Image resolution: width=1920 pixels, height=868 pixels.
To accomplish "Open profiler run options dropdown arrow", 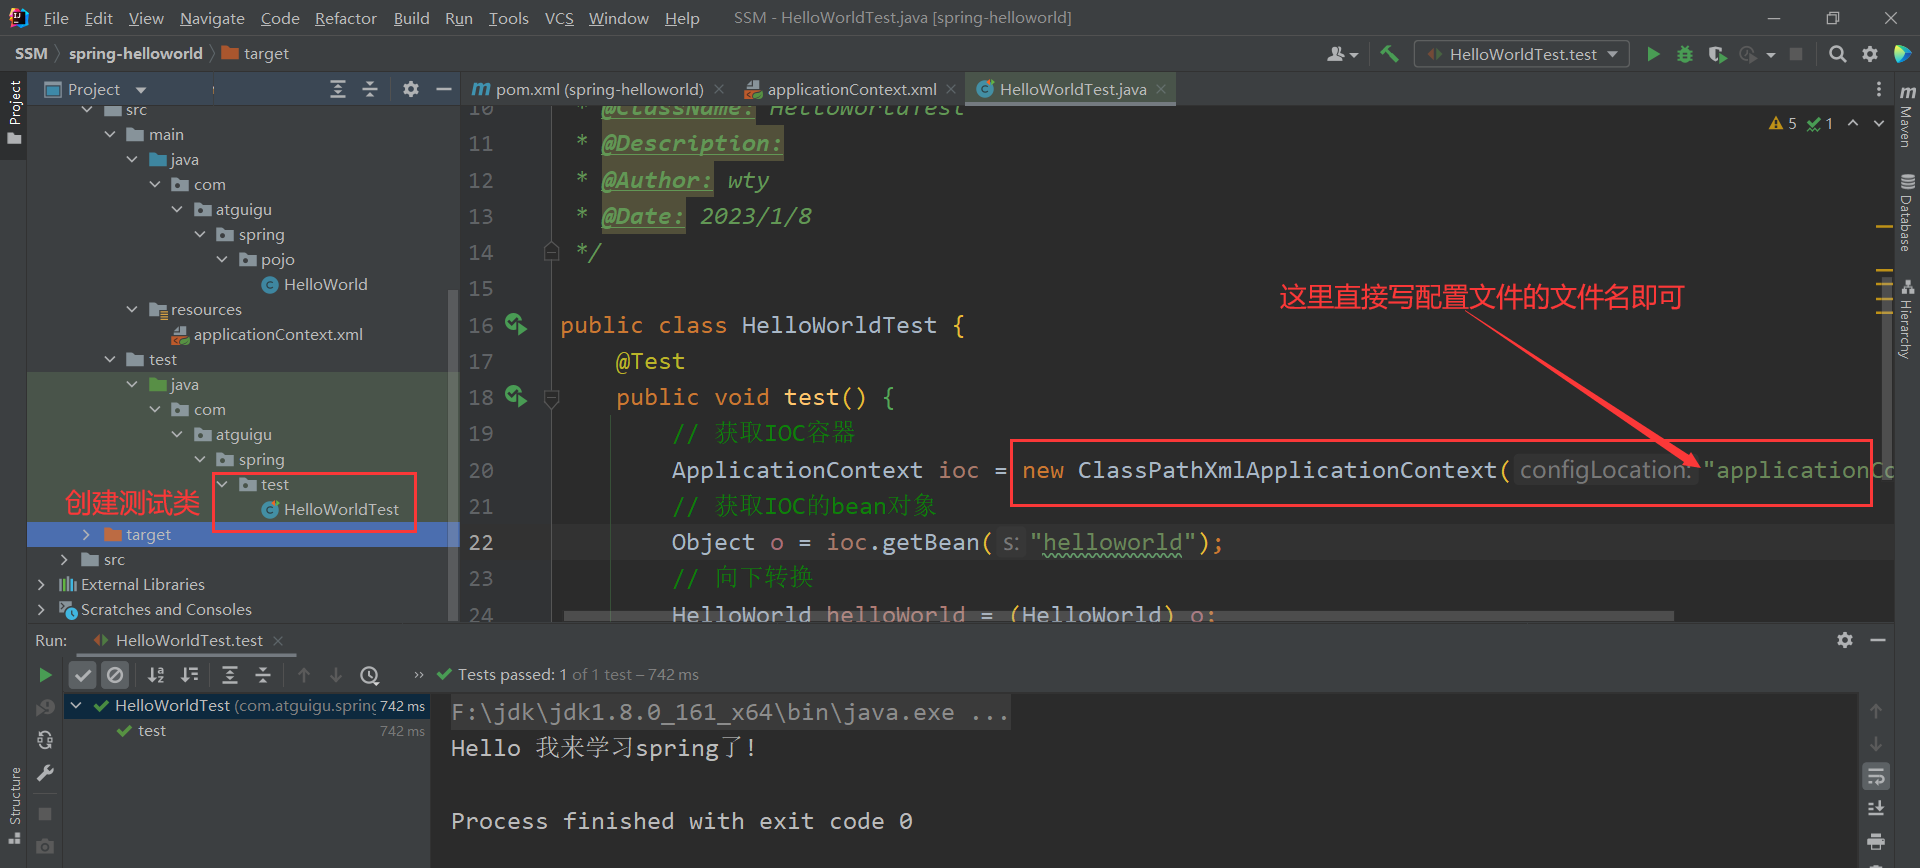I will click(1771, 55).
